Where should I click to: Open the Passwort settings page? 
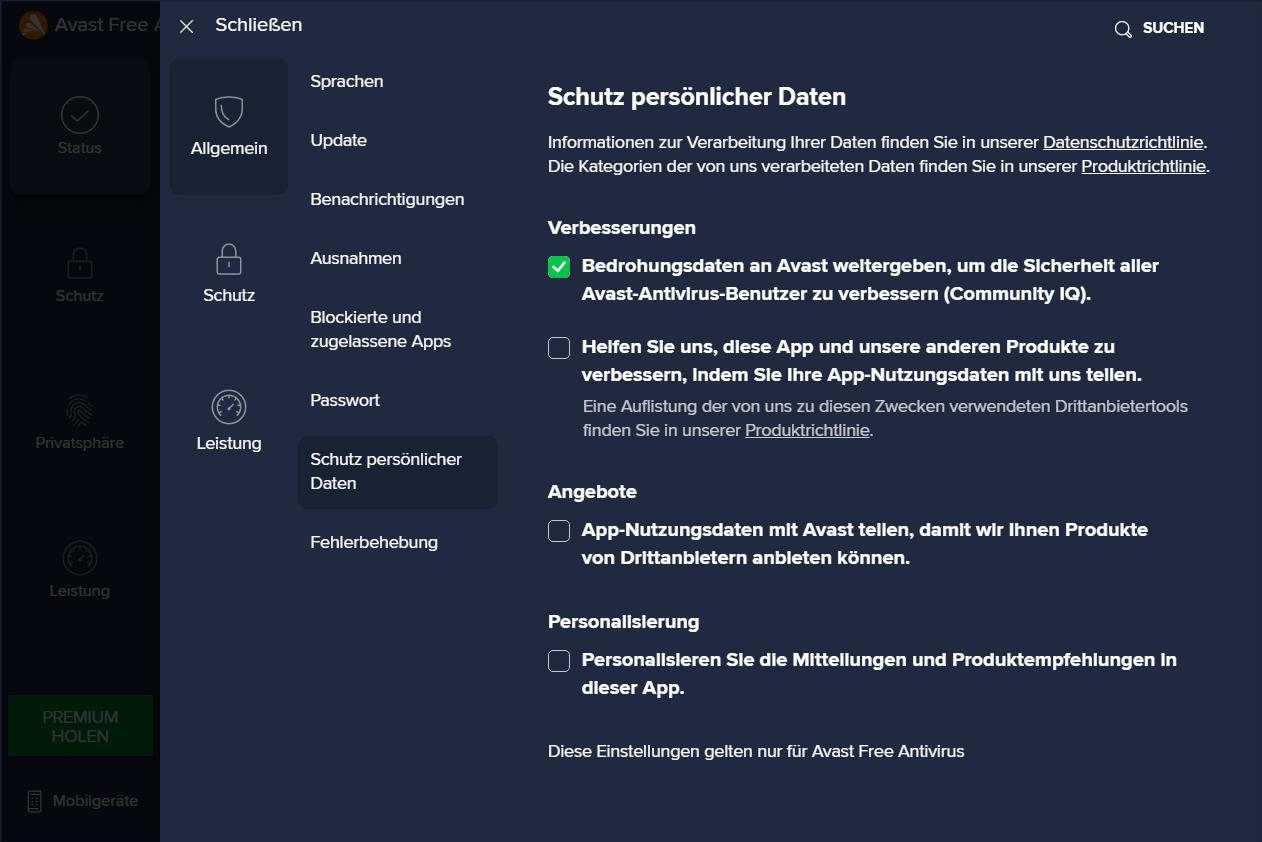[x=345, y=400]
